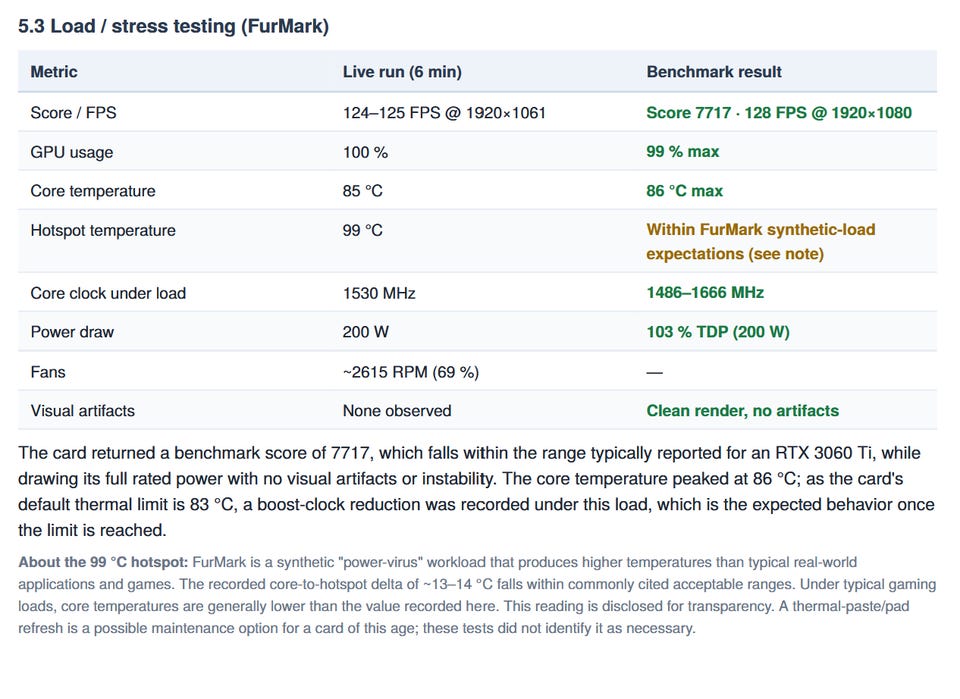Click the '~2615 RPM (69 %)' value
Viewport: 960px width, 699px height.
click(411, 372)
